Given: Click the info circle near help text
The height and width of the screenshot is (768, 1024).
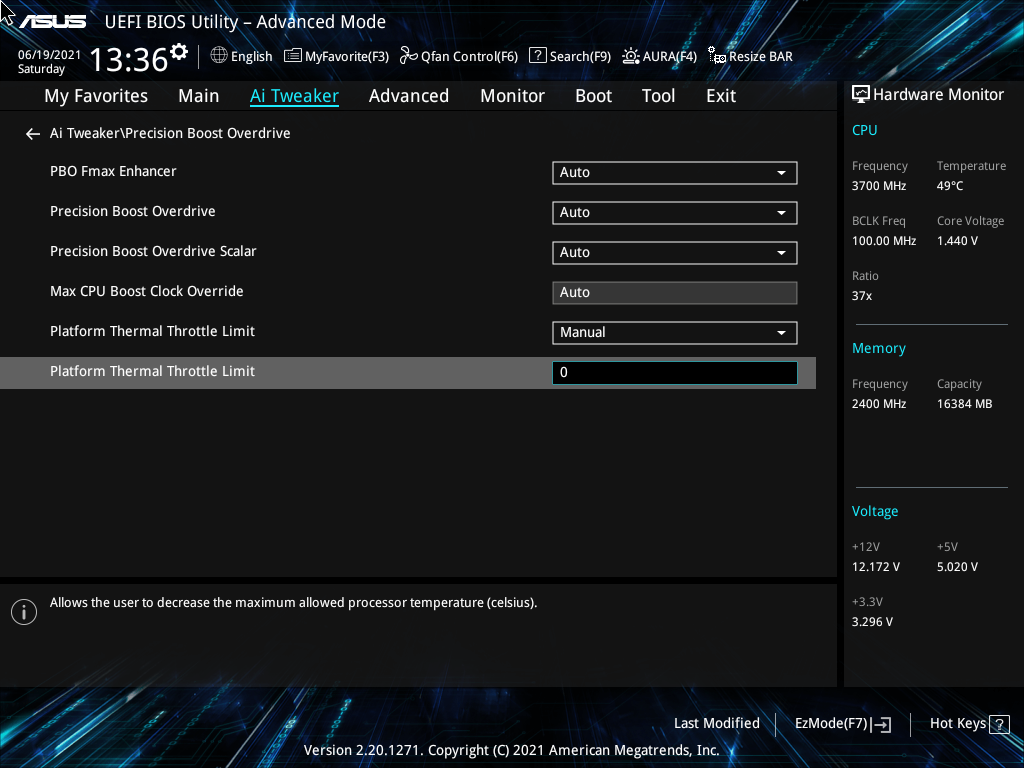Looking at the screenshot, I should [x=23, y=611].
